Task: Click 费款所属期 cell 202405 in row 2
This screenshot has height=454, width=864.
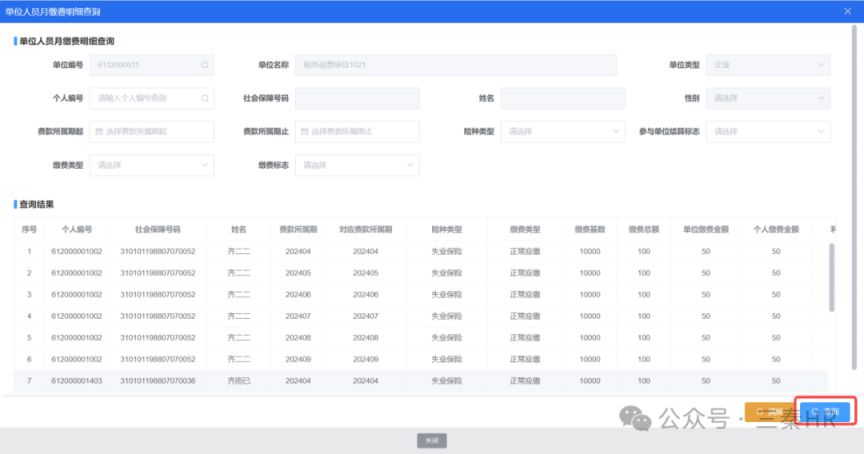Action: (x=298, y=273)
